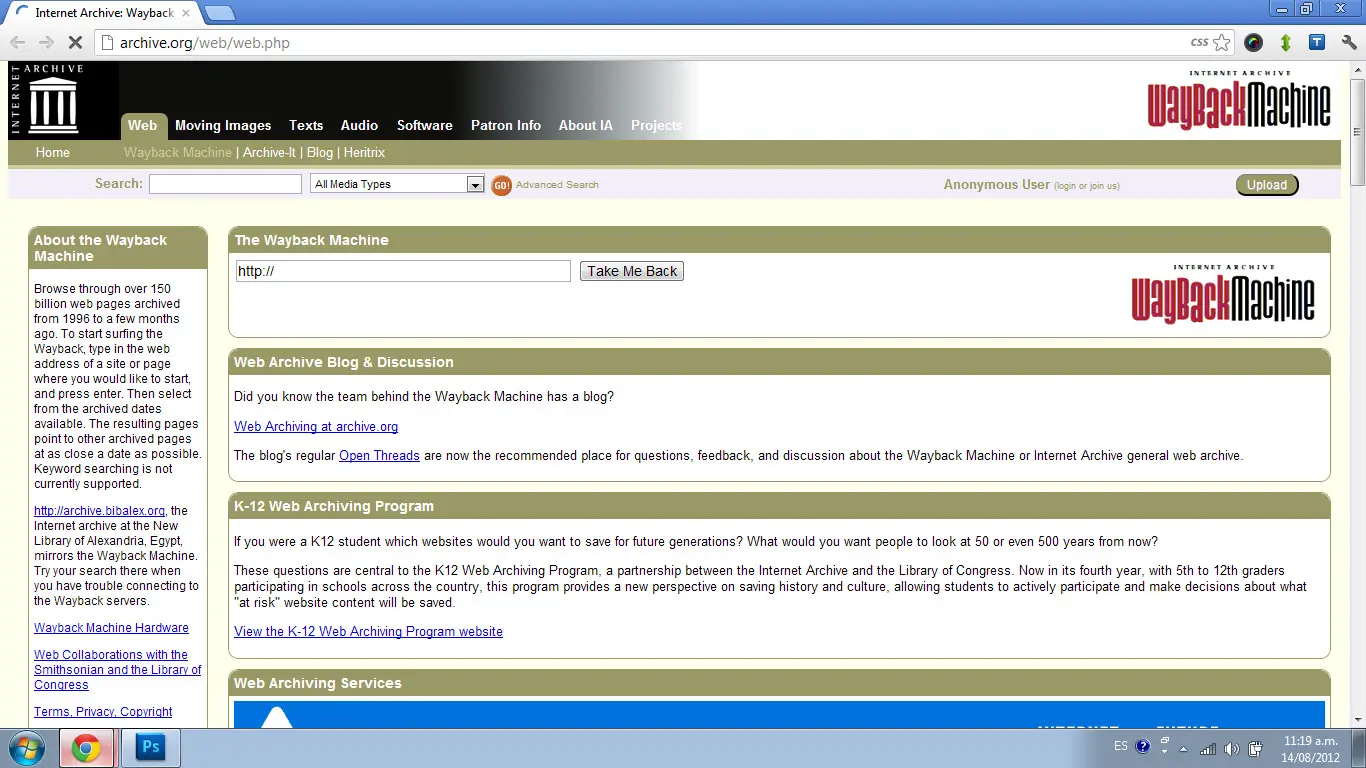Click the Web Archiving Services banner image
This screenshot has height=768, width=1366.
(x=779, y=714)
